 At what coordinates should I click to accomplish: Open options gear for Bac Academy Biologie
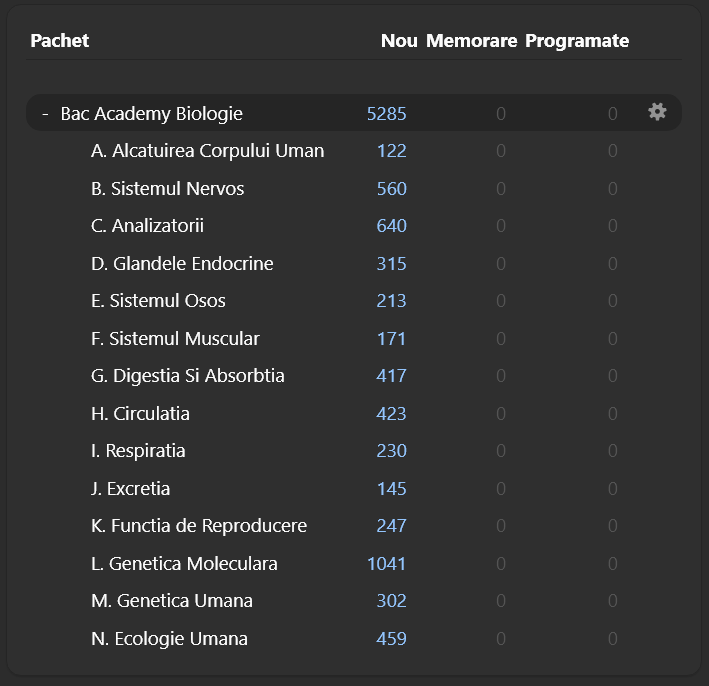(657, 112)
